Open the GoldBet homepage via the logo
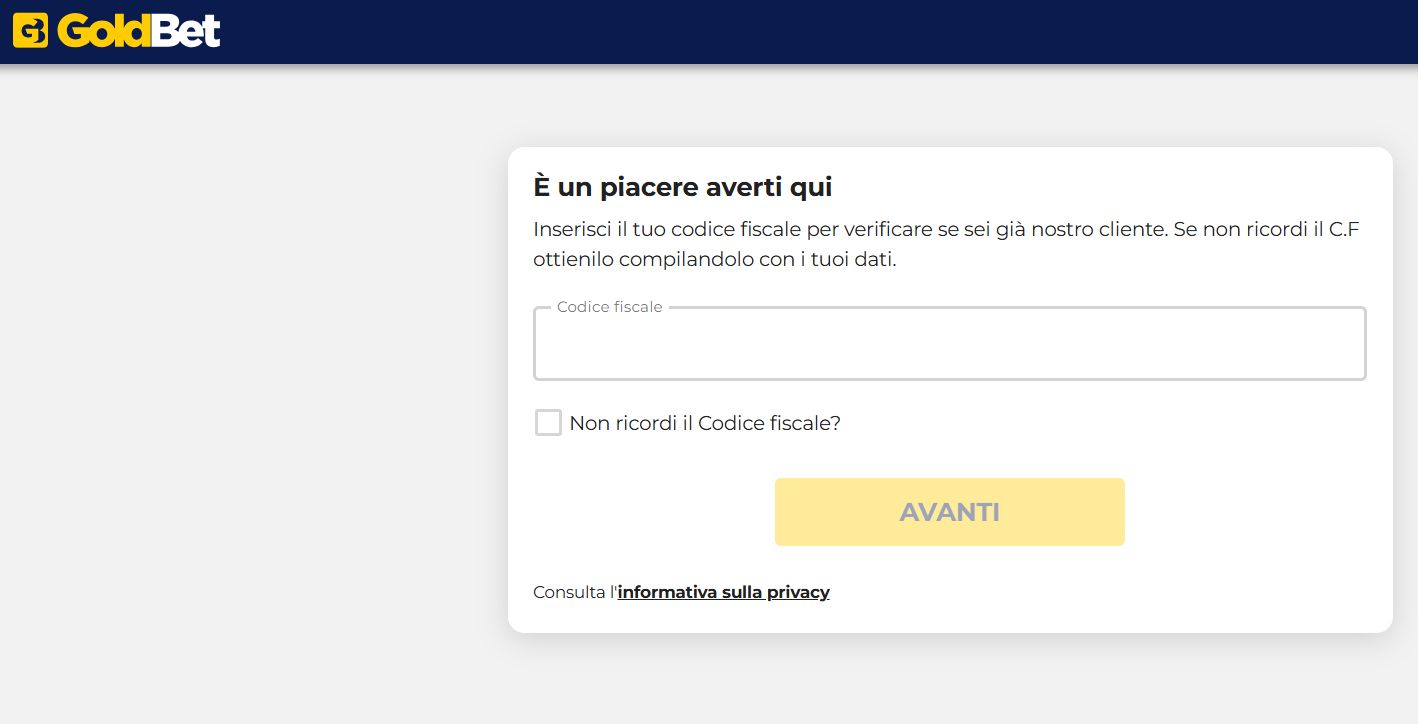This screenshot has height=724, width=1418. (x=115, y=30)
